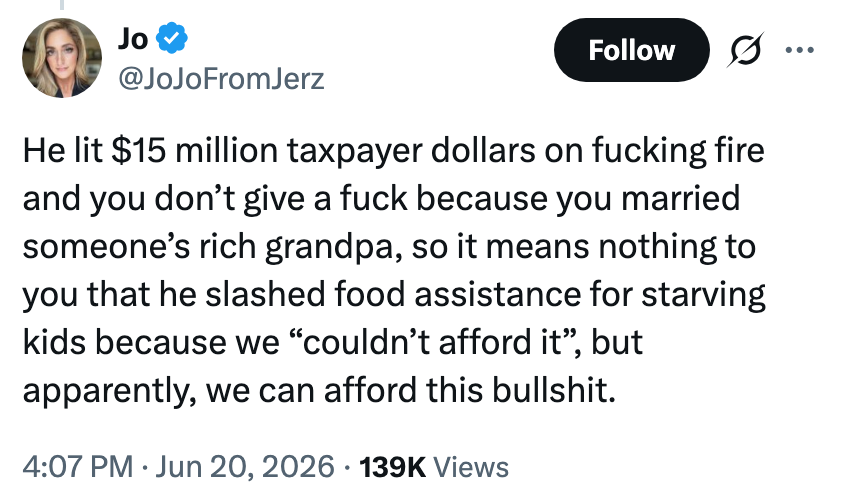Screen dimensions: 842x500
Task: Follow the @JoJoFromJerz account
Action: (632, 50)
